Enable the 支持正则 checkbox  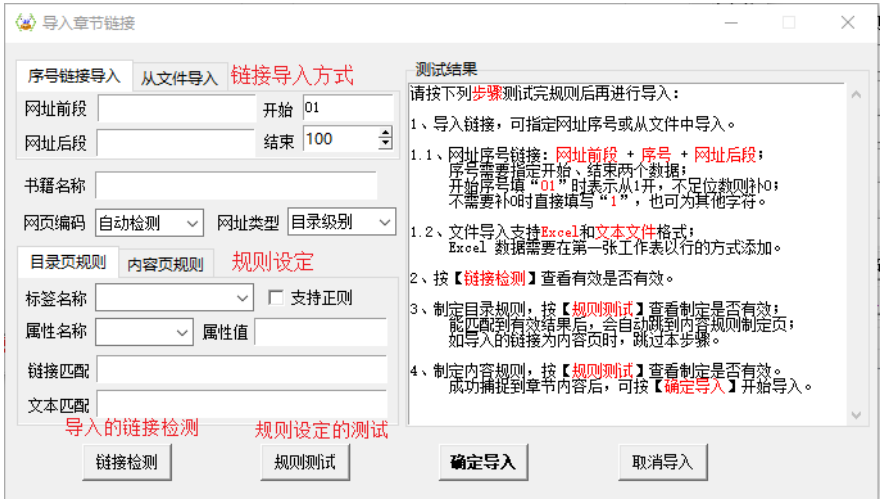[x=276, y=298]
